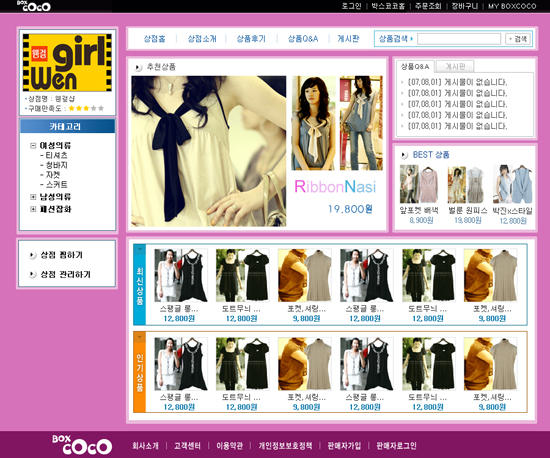Click the arrow icon beside 상점 찜하기

click(32, 255)
